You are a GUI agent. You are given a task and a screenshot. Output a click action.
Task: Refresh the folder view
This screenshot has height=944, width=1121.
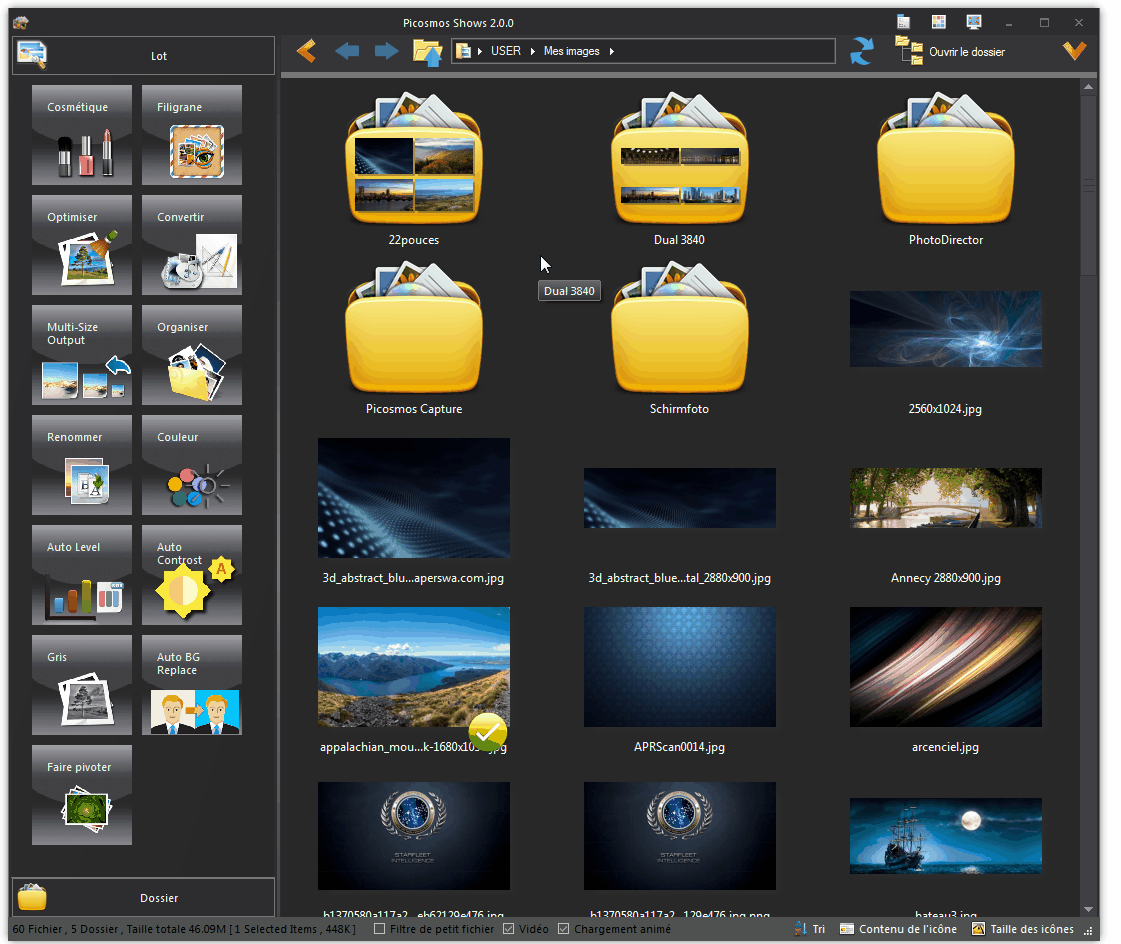[862, 51]
